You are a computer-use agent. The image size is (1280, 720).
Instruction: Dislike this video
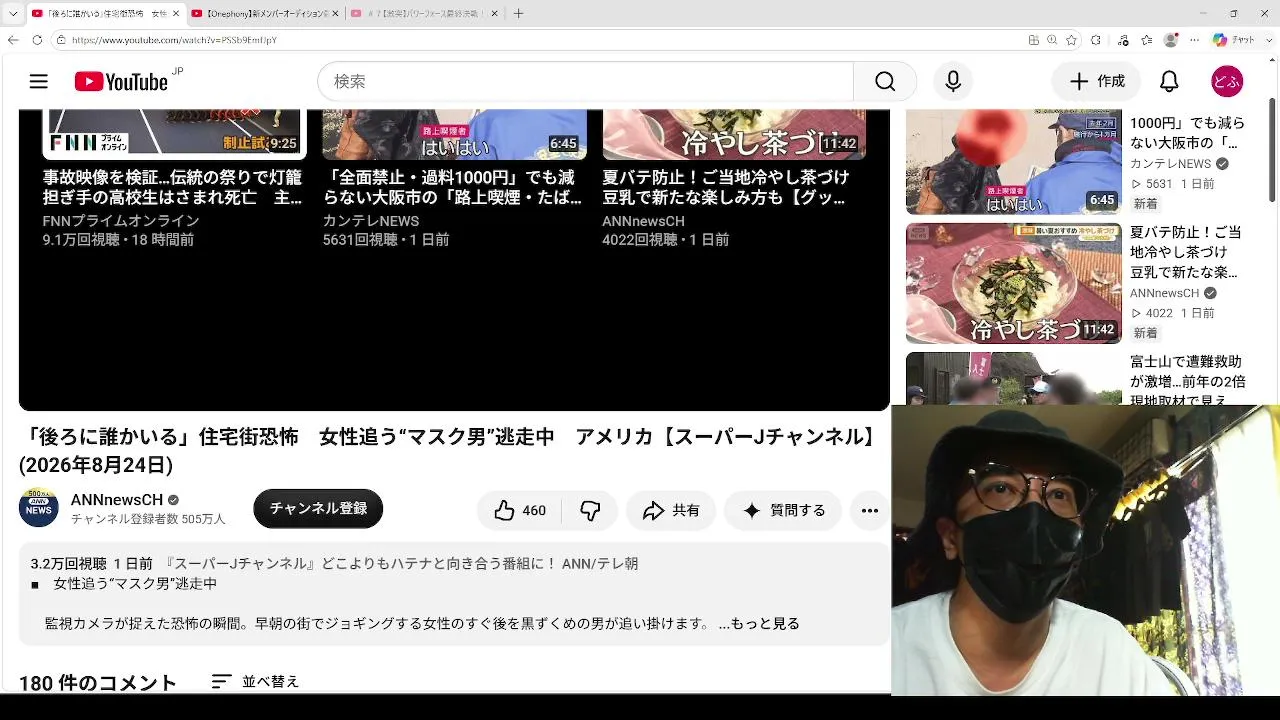coord(590,510)
